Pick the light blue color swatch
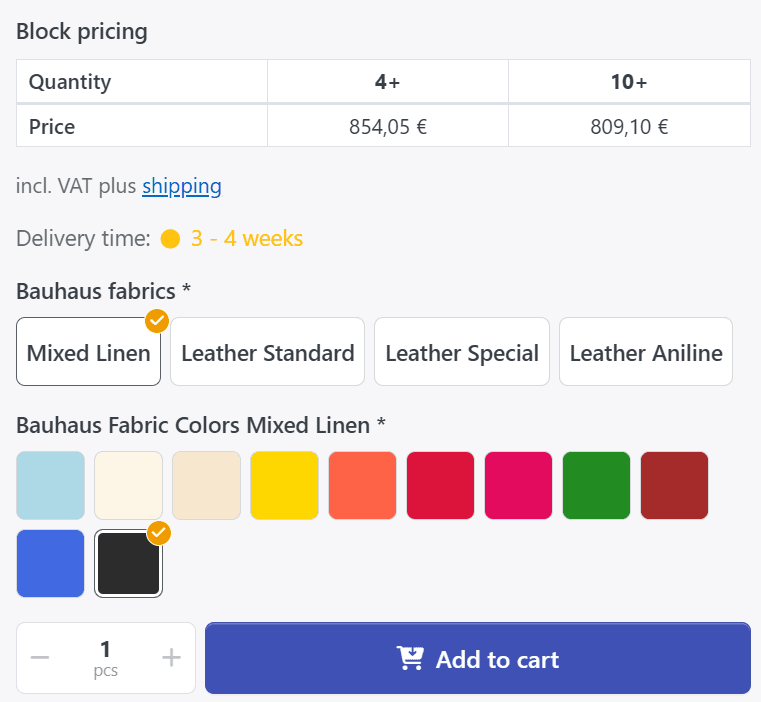 coord(51,486)
